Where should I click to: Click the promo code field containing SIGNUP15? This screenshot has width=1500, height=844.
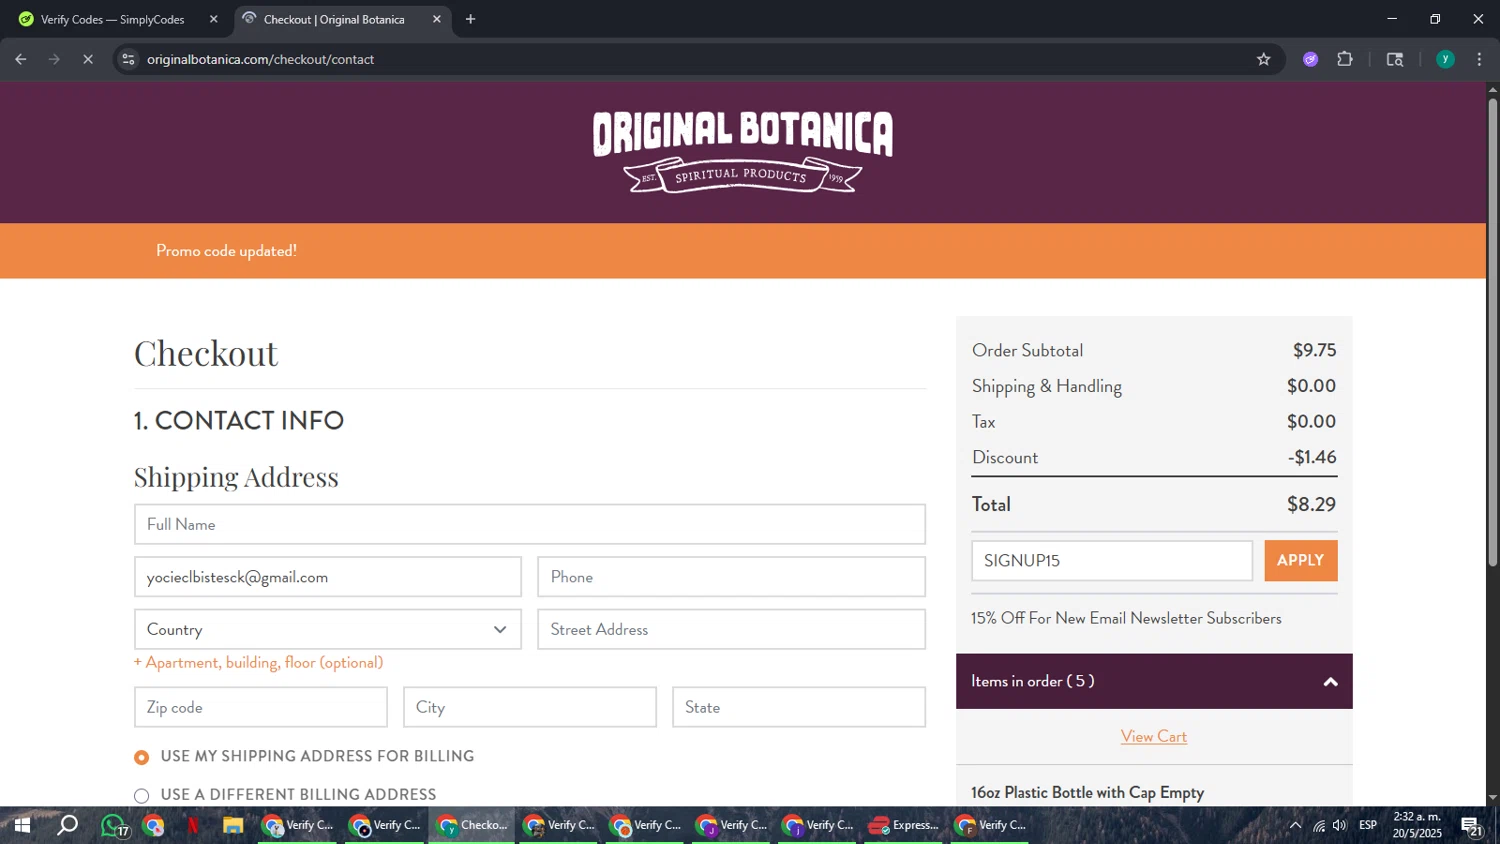(x=1112, y=561)
